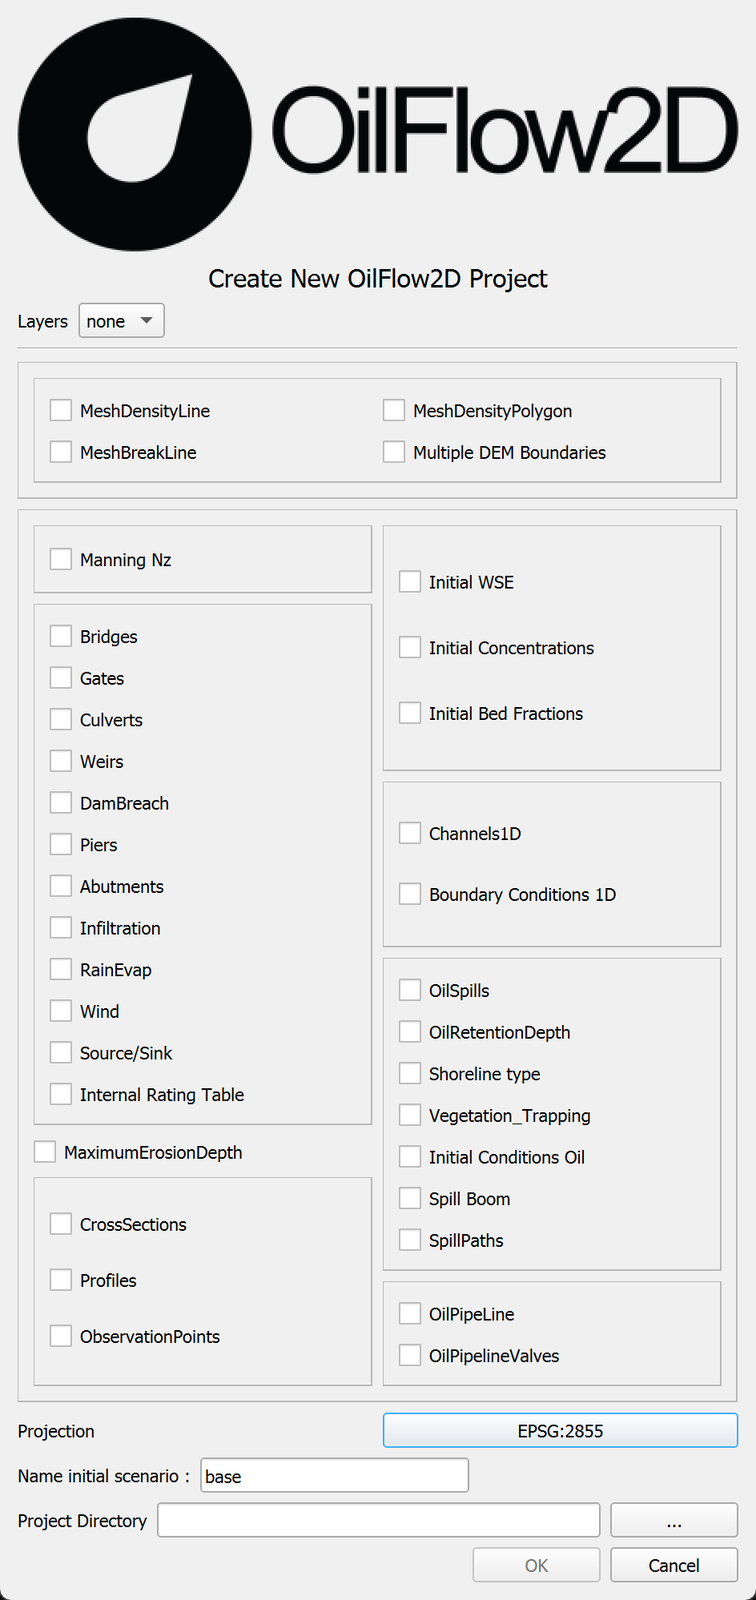Tick the Spill Boom checkbox
Viewport: 756px width, 1600px height.
click(x=410, y=1199)
